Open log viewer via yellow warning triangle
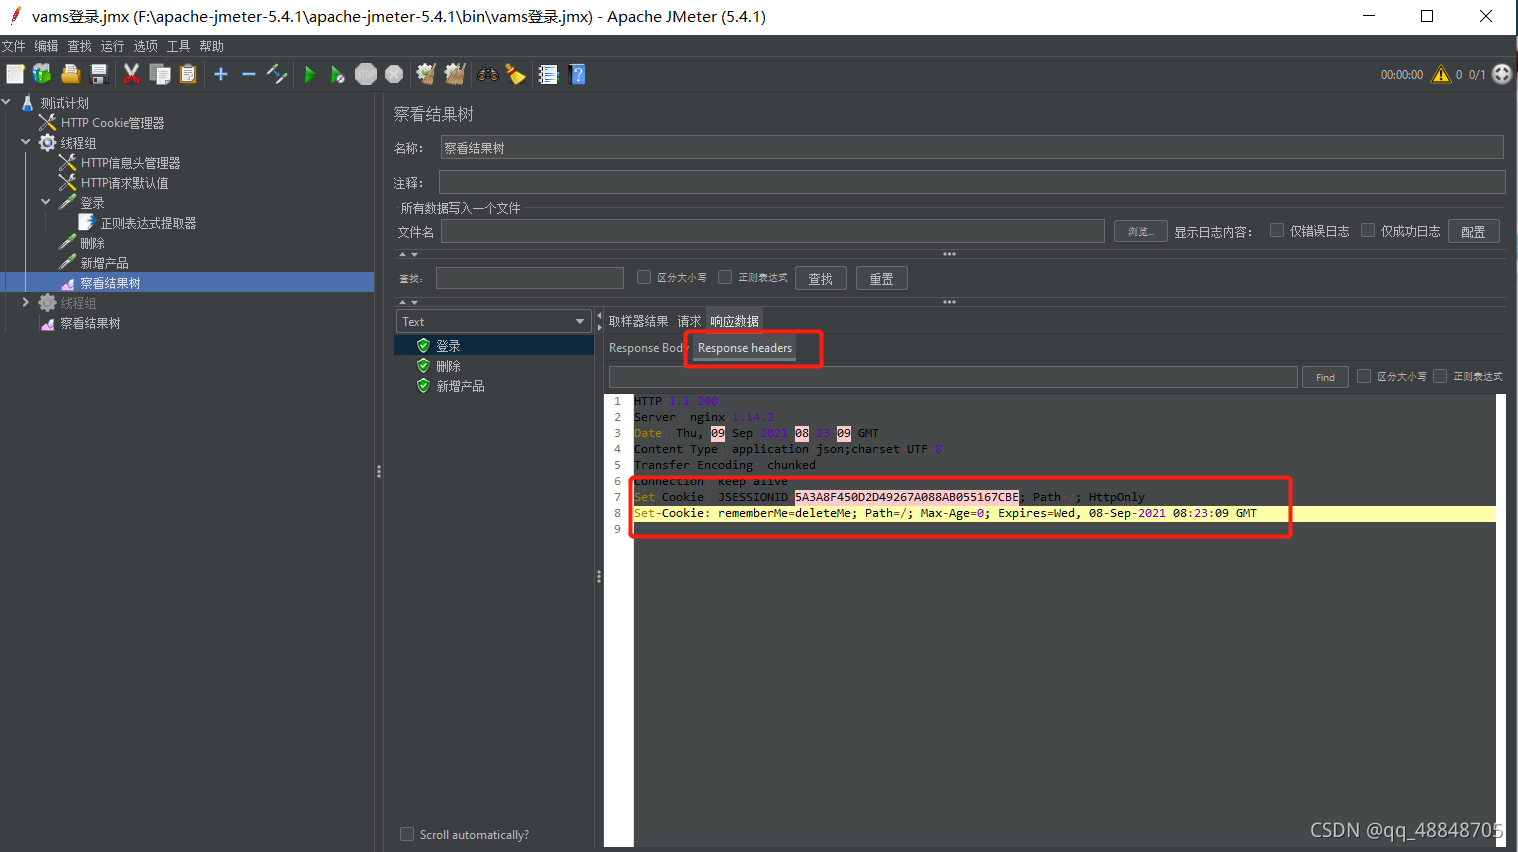The image size is (1518, 852). pos(1440,73)
